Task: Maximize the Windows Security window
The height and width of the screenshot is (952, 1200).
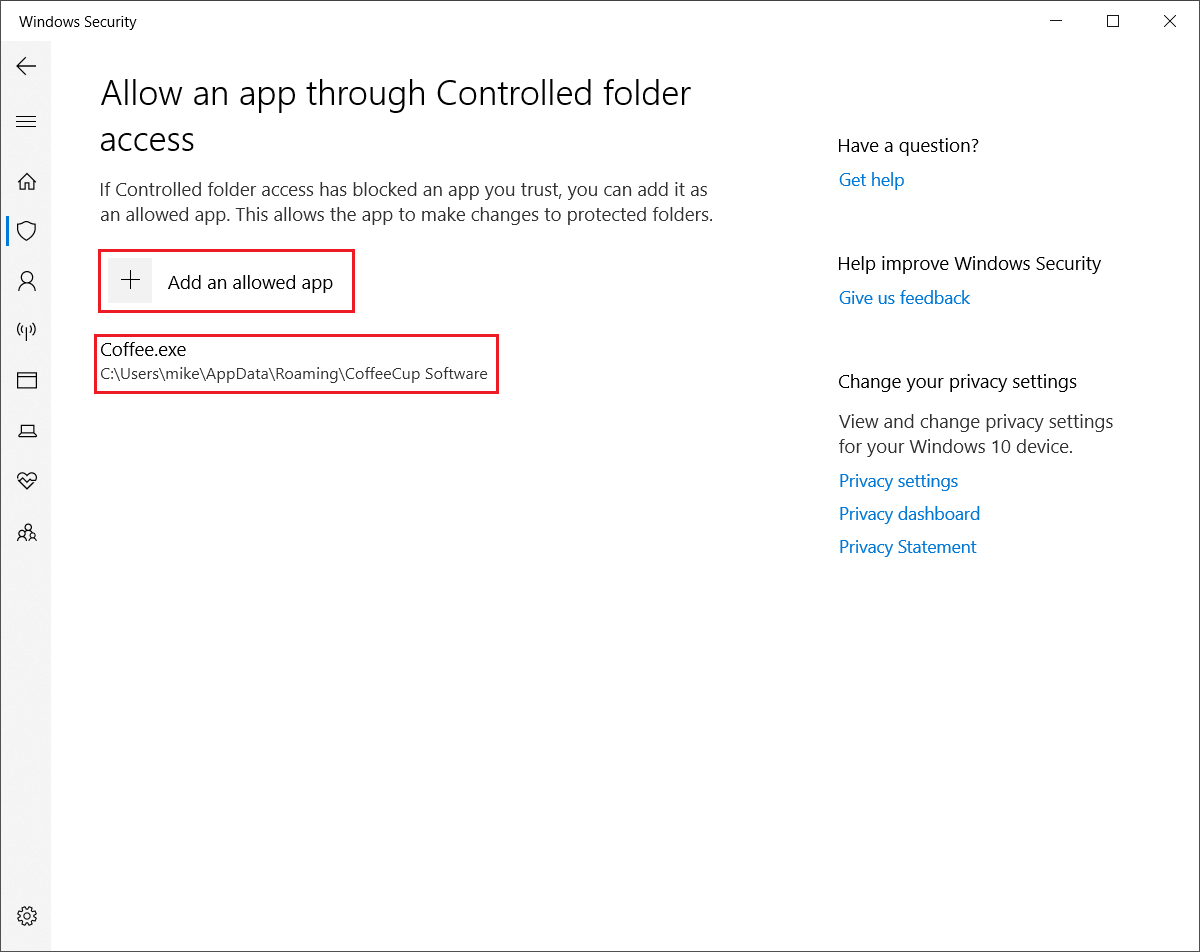Action: pos(1113,21)
